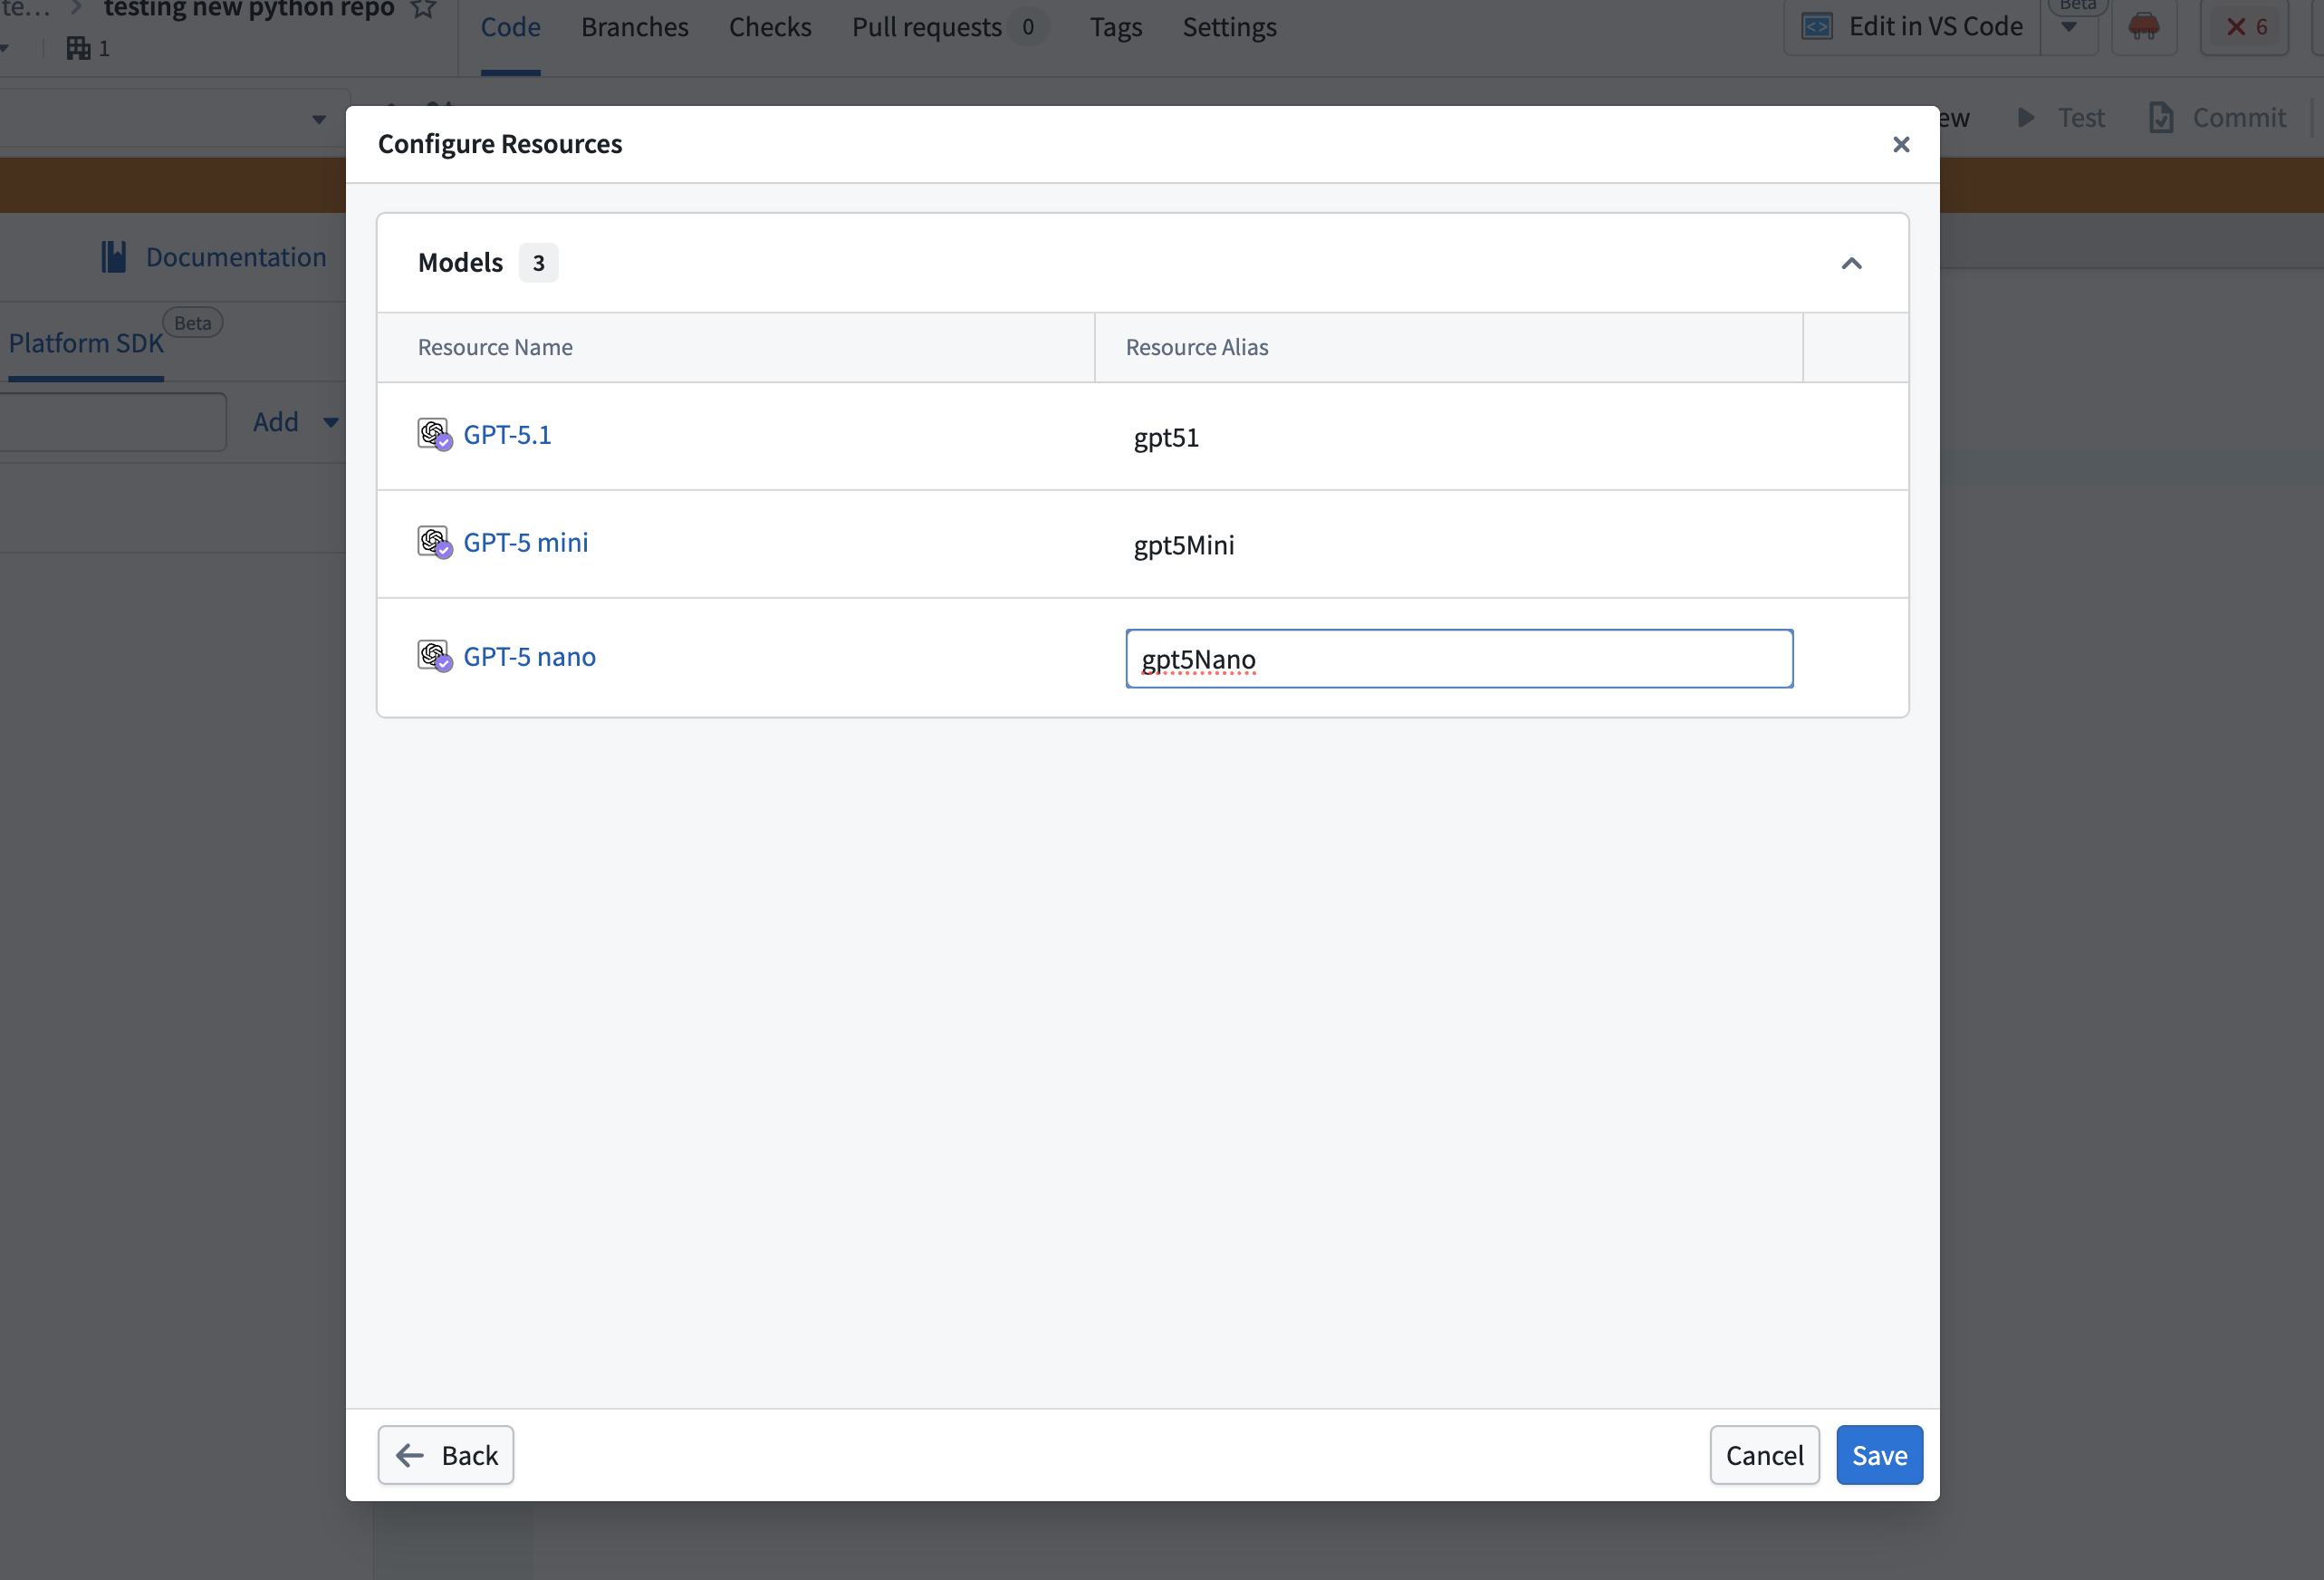
Task: Switch to the Branches tab
Action: pyautogui.click(x=634, y=27)
